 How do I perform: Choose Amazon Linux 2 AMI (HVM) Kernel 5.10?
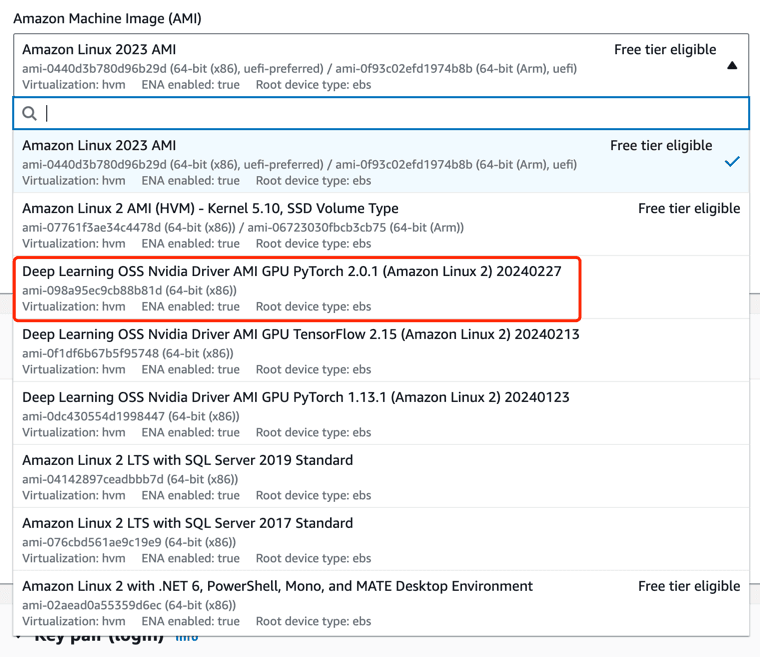click(x=210, y=209)
